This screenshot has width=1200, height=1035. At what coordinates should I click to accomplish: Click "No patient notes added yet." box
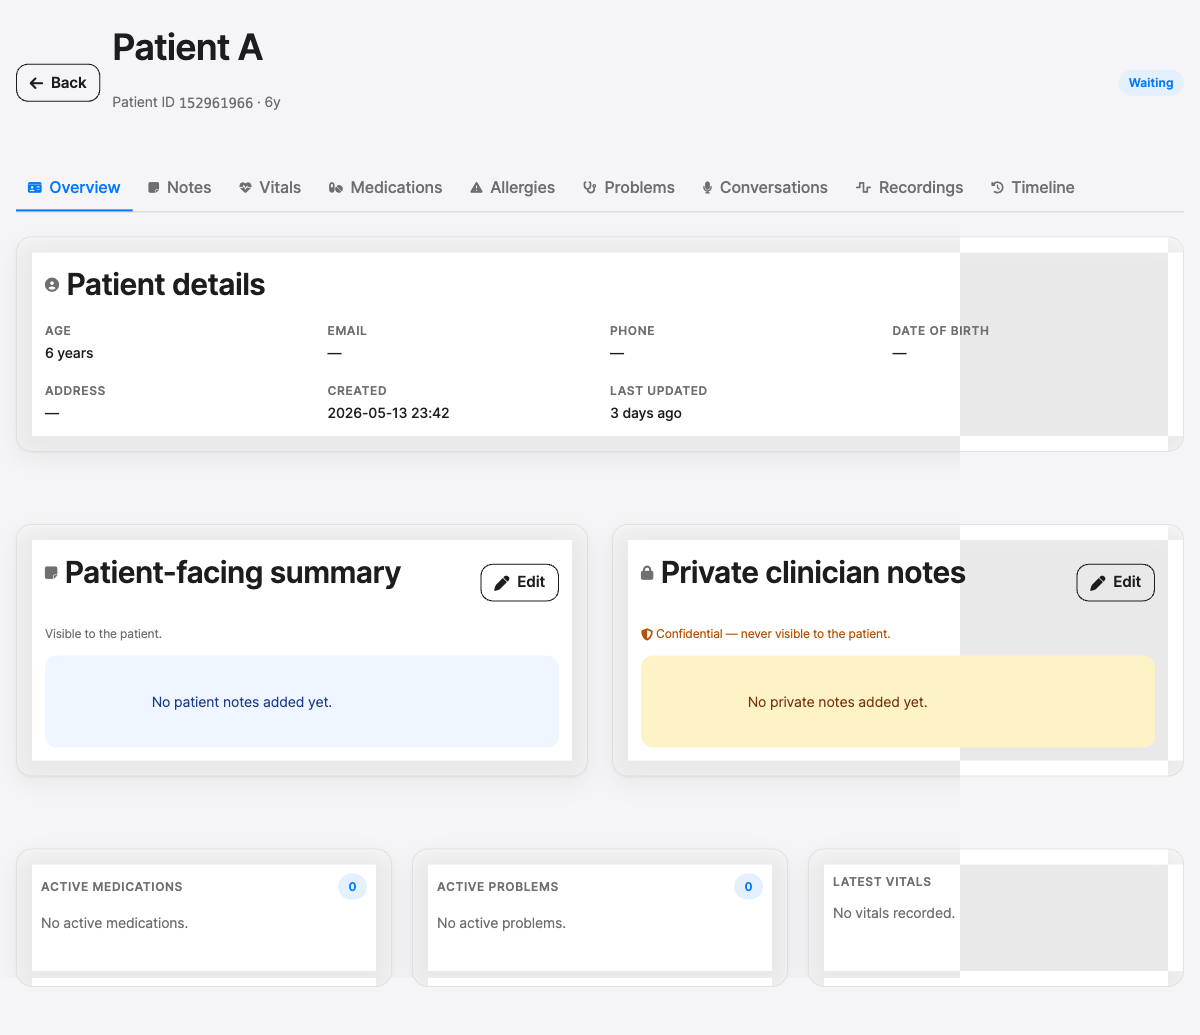click(302, 702)
